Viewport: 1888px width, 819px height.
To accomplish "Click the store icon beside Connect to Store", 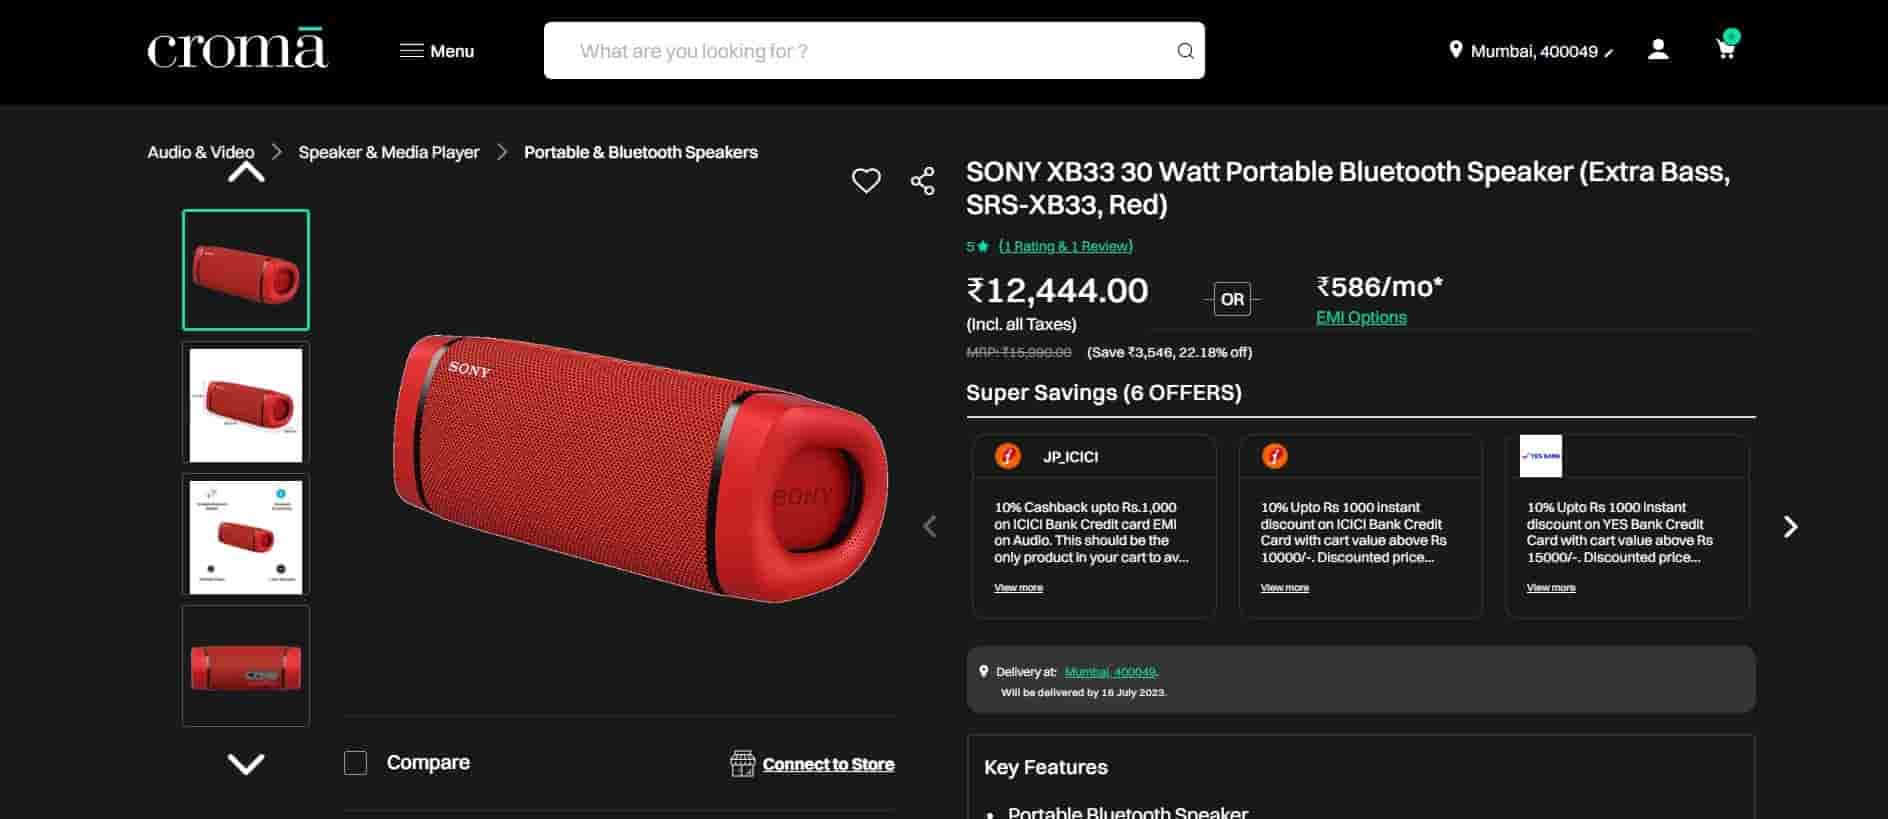I will [x=742, y=764].
